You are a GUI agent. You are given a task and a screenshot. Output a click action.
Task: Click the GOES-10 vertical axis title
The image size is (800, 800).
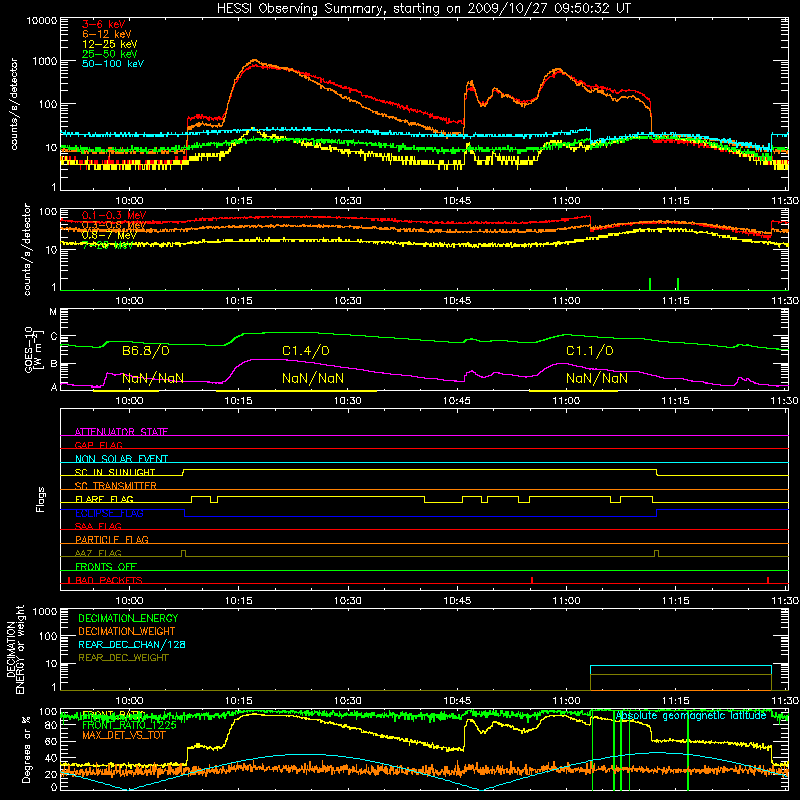point(32,349)
